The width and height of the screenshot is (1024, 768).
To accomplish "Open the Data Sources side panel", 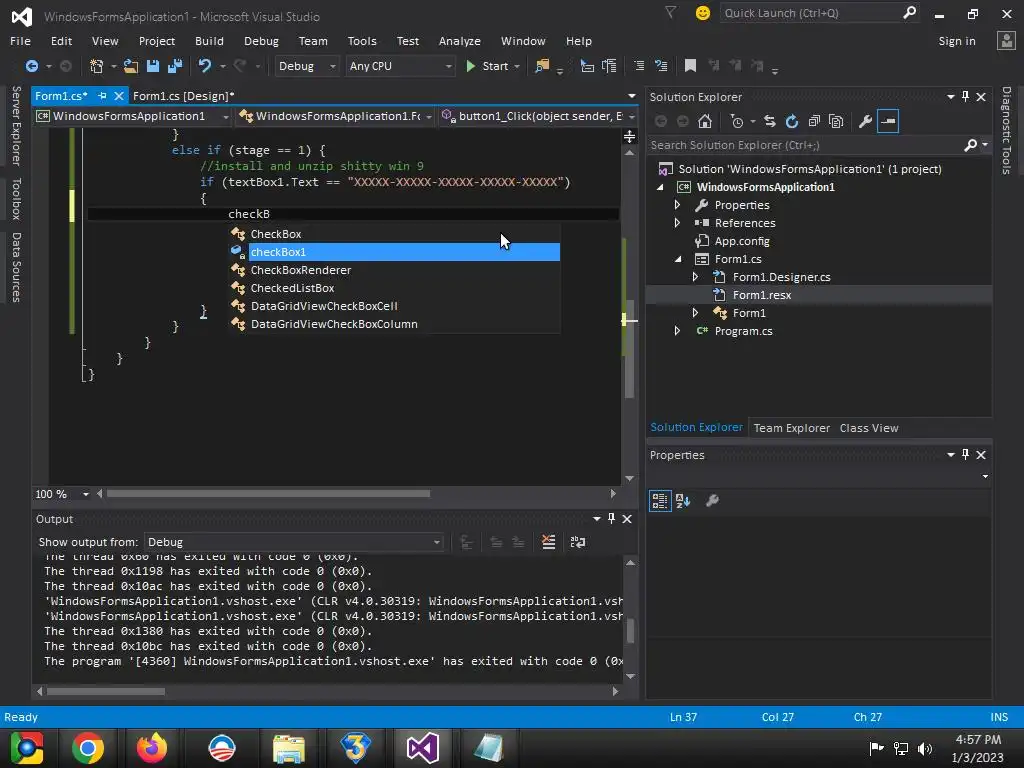I will coord(16,267).
